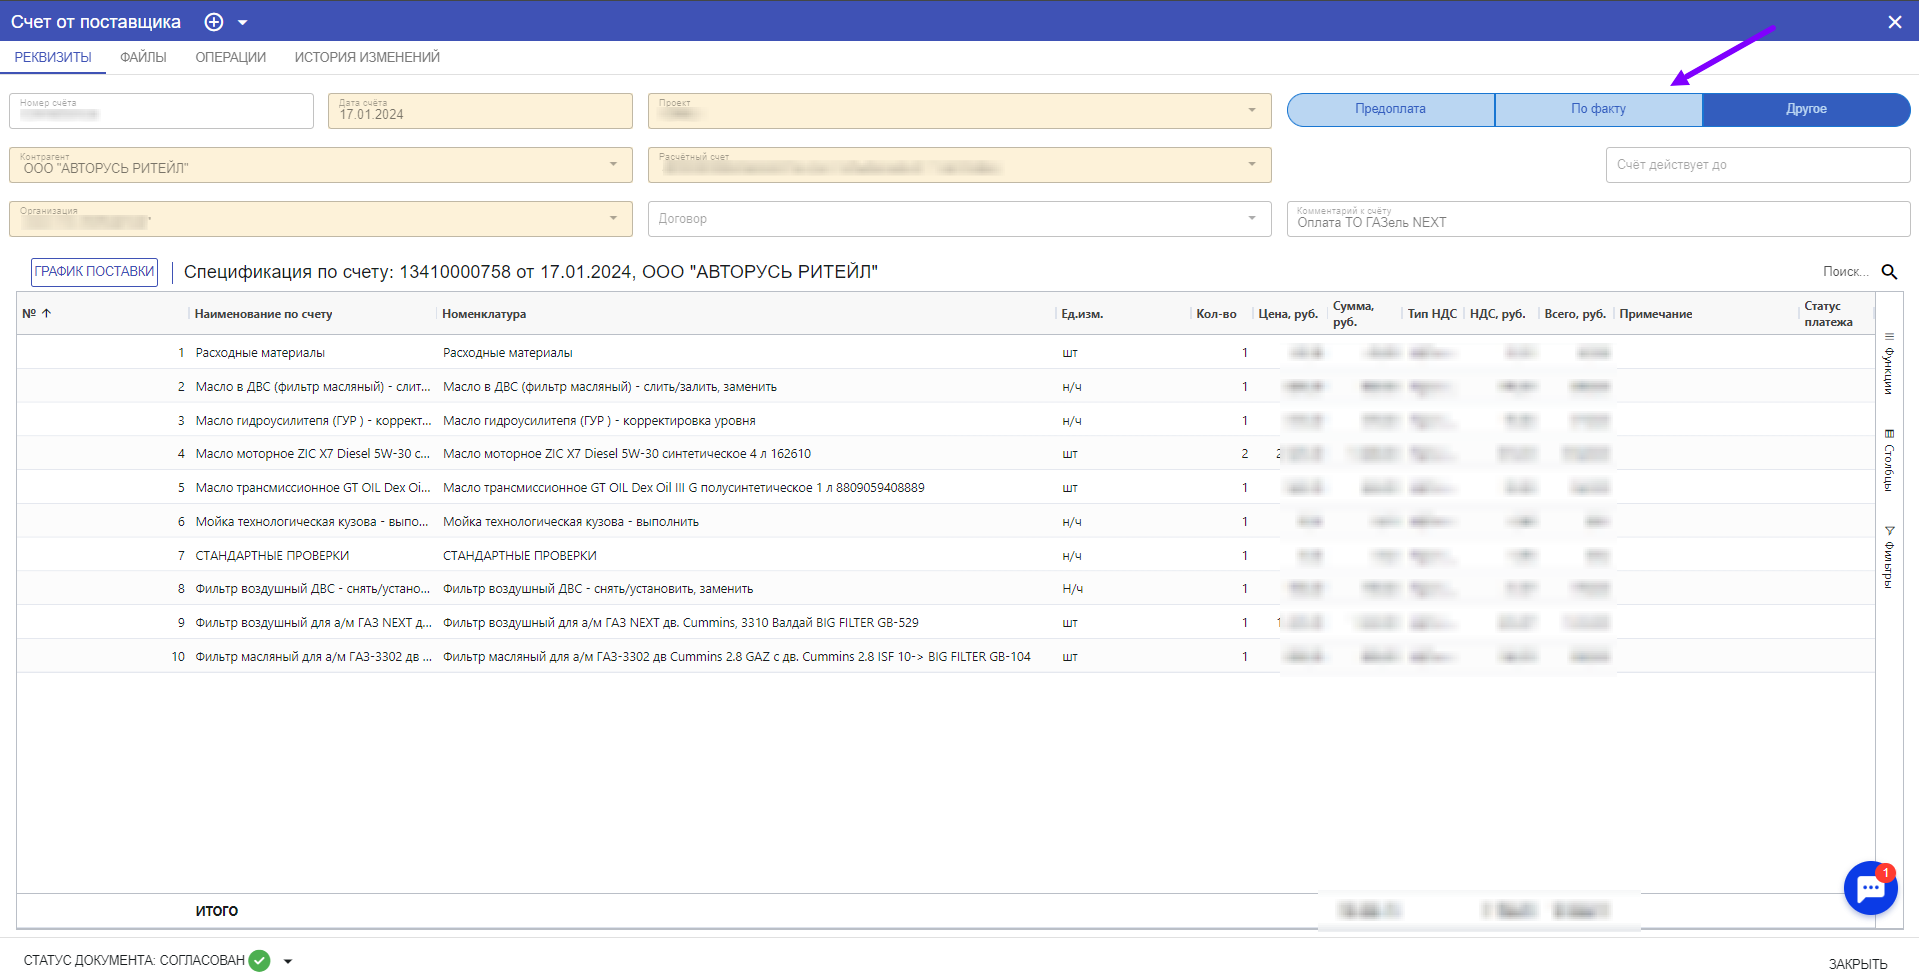Click the Дата счёта field

tap(480, 111)
